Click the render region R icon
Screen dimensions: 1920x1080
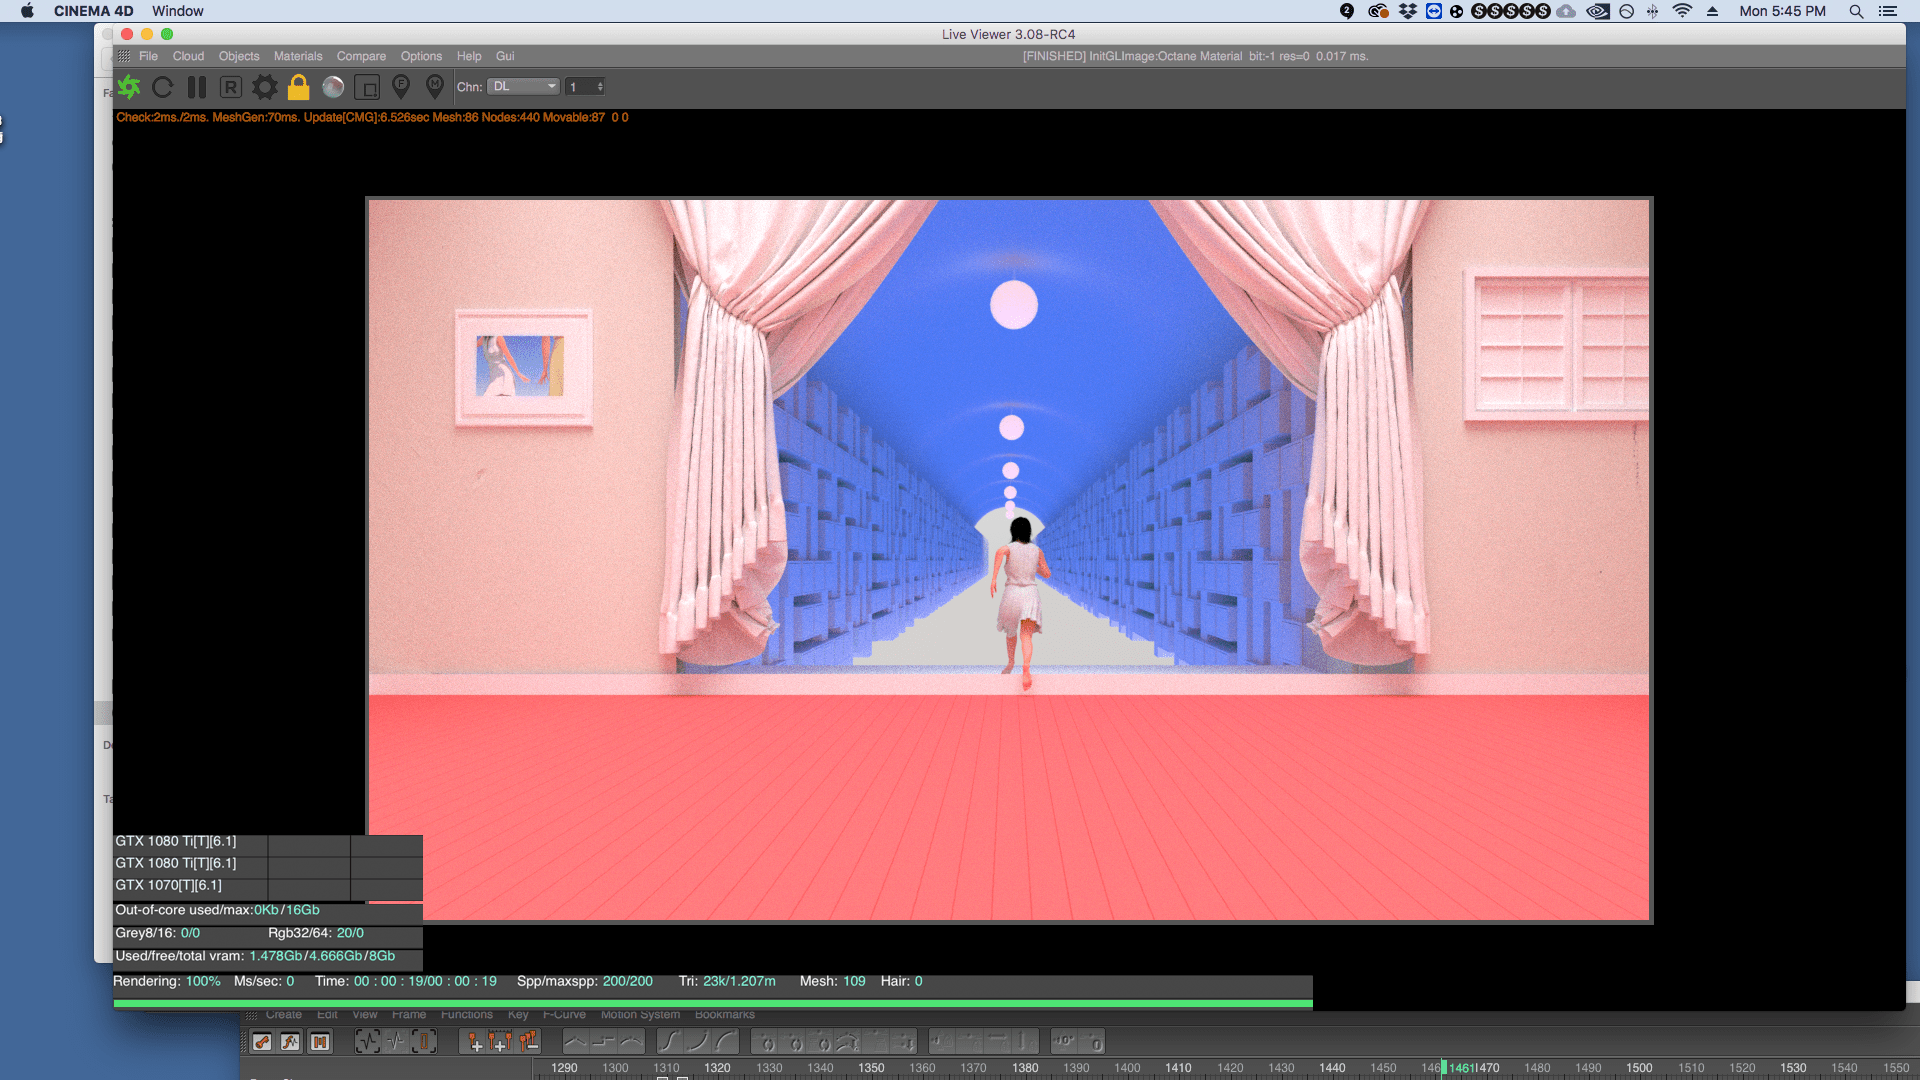pos(230,87)
